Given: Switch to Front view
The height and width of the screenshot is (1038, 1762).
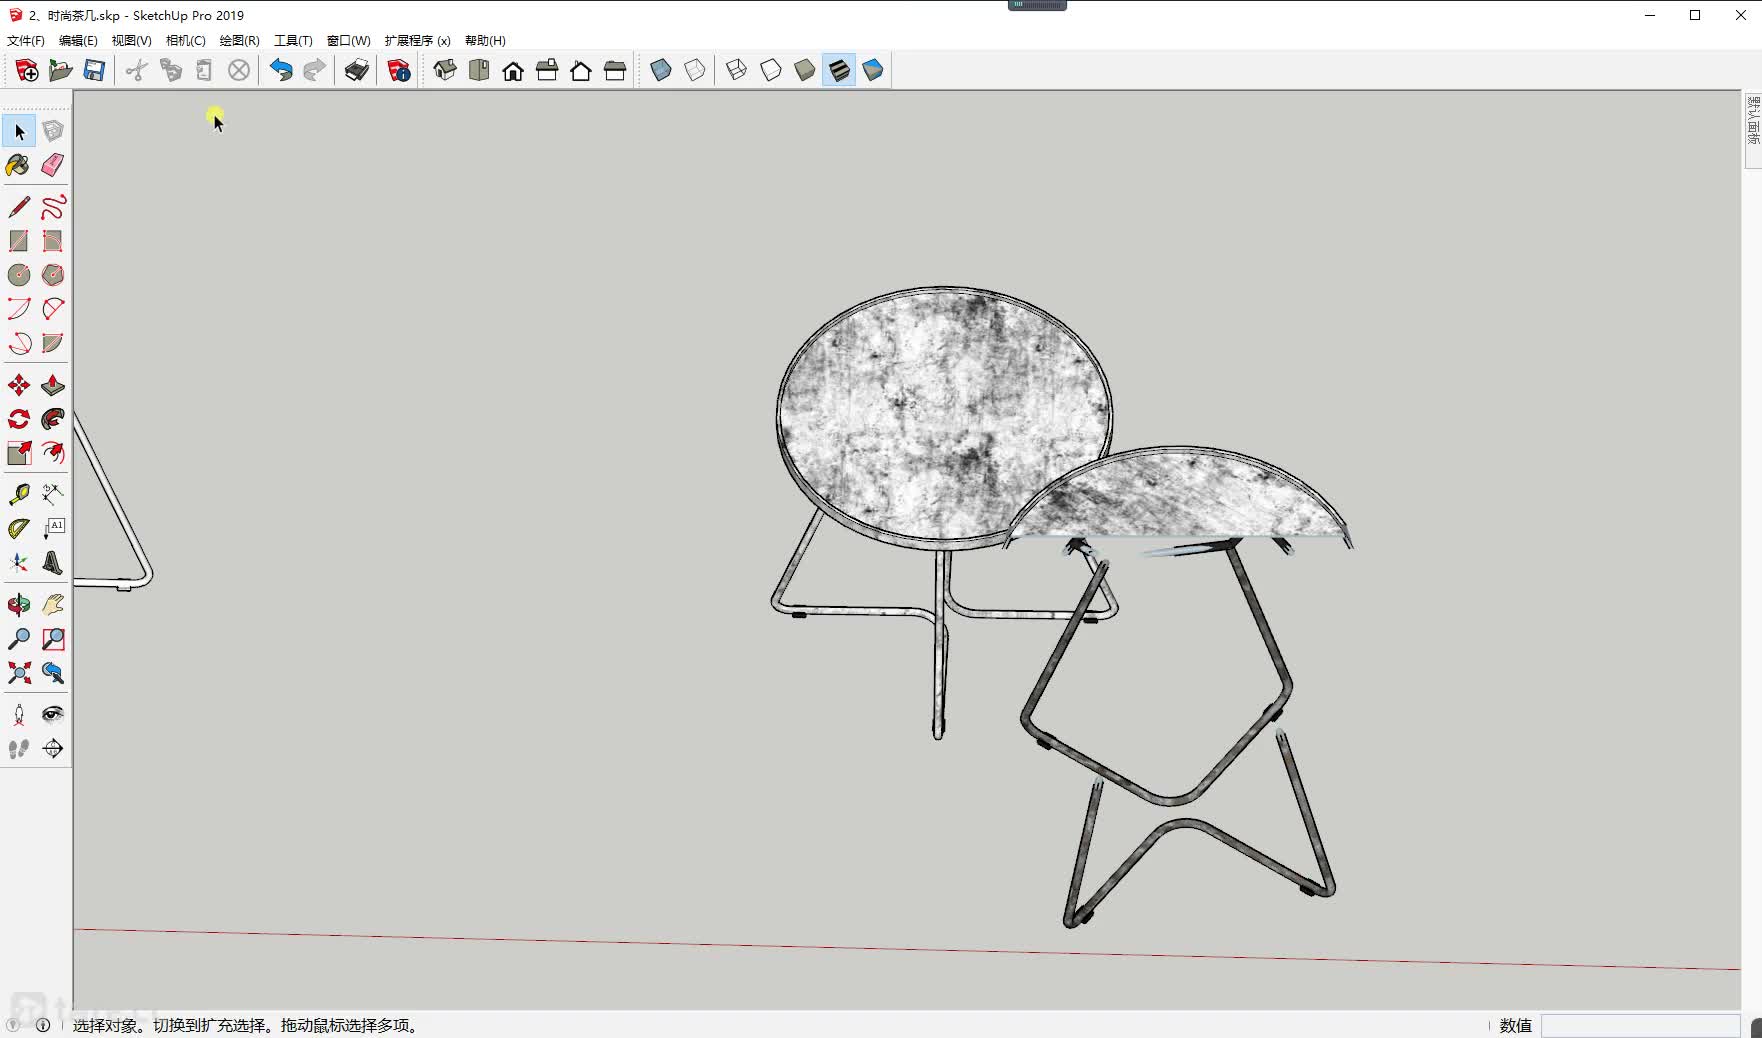Looking at the screenshot, I should tap(513, 70).
